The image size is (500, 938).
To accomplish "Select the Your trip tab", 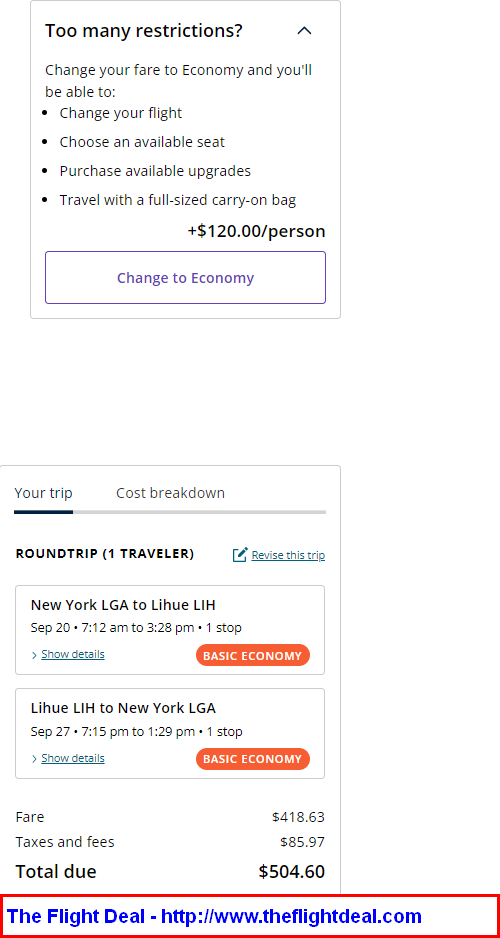I will click(x=44, y=493).
